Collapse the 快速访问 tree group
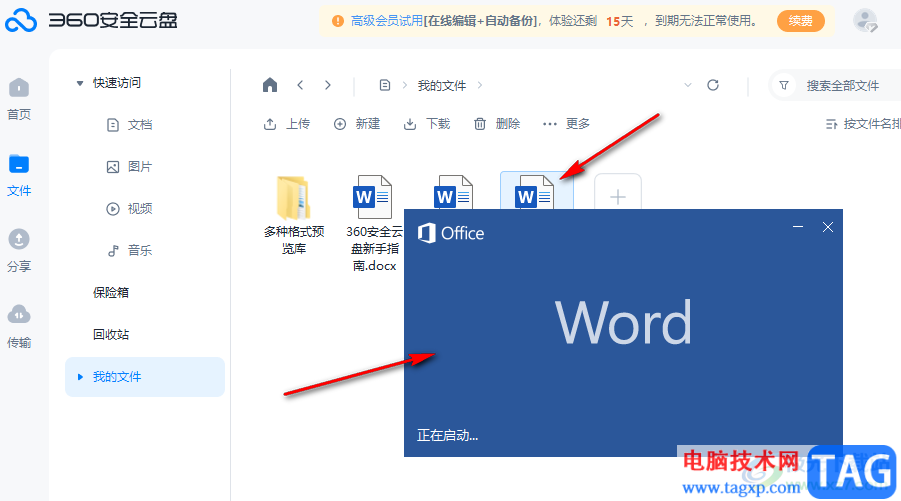The image size is (901, 501). point(80,83)
